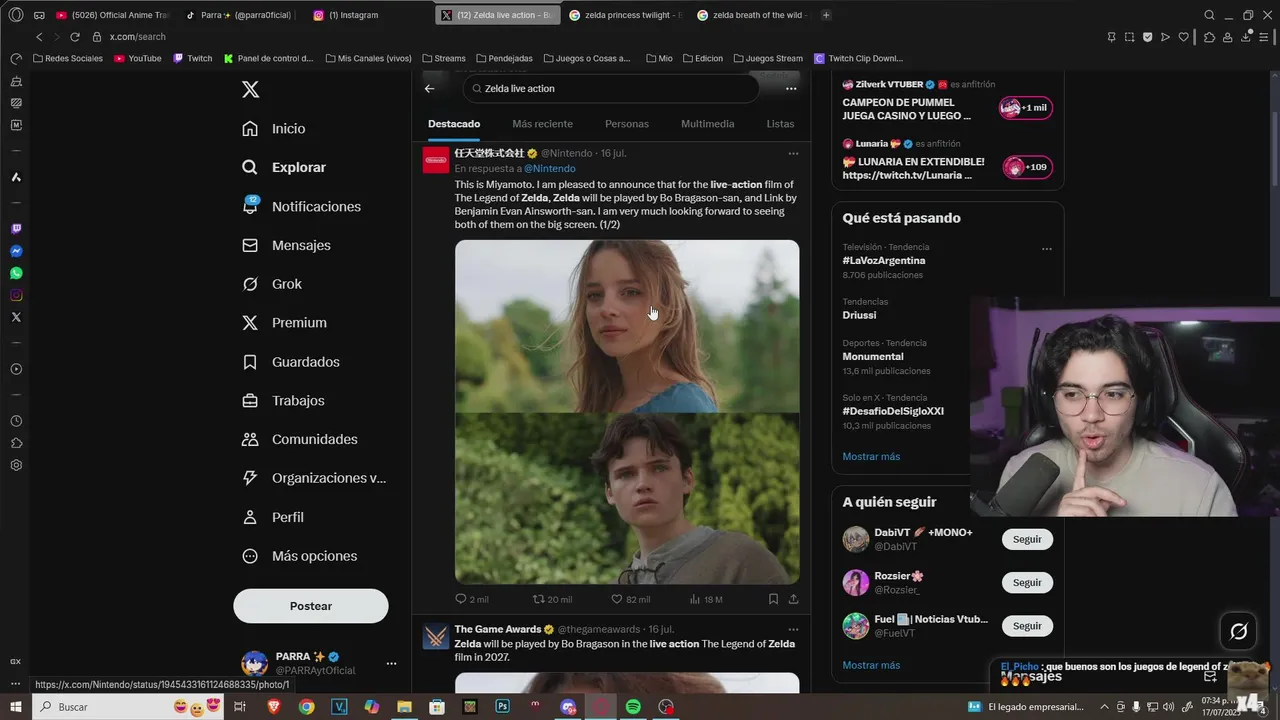Image resolution: width=1280 pixels, height=720 pixels.
Task: Click Mostrar más under trends
Action: pos(871,456)
